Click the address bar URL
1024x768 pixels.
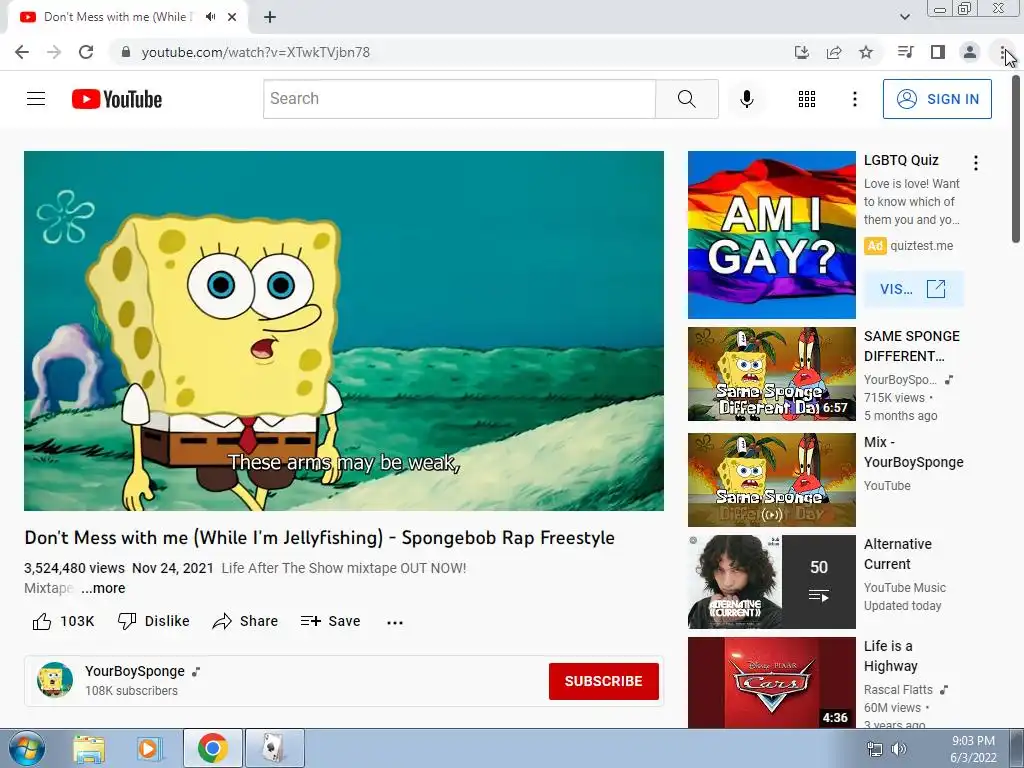pyautogui.click(x=255, y=52)
